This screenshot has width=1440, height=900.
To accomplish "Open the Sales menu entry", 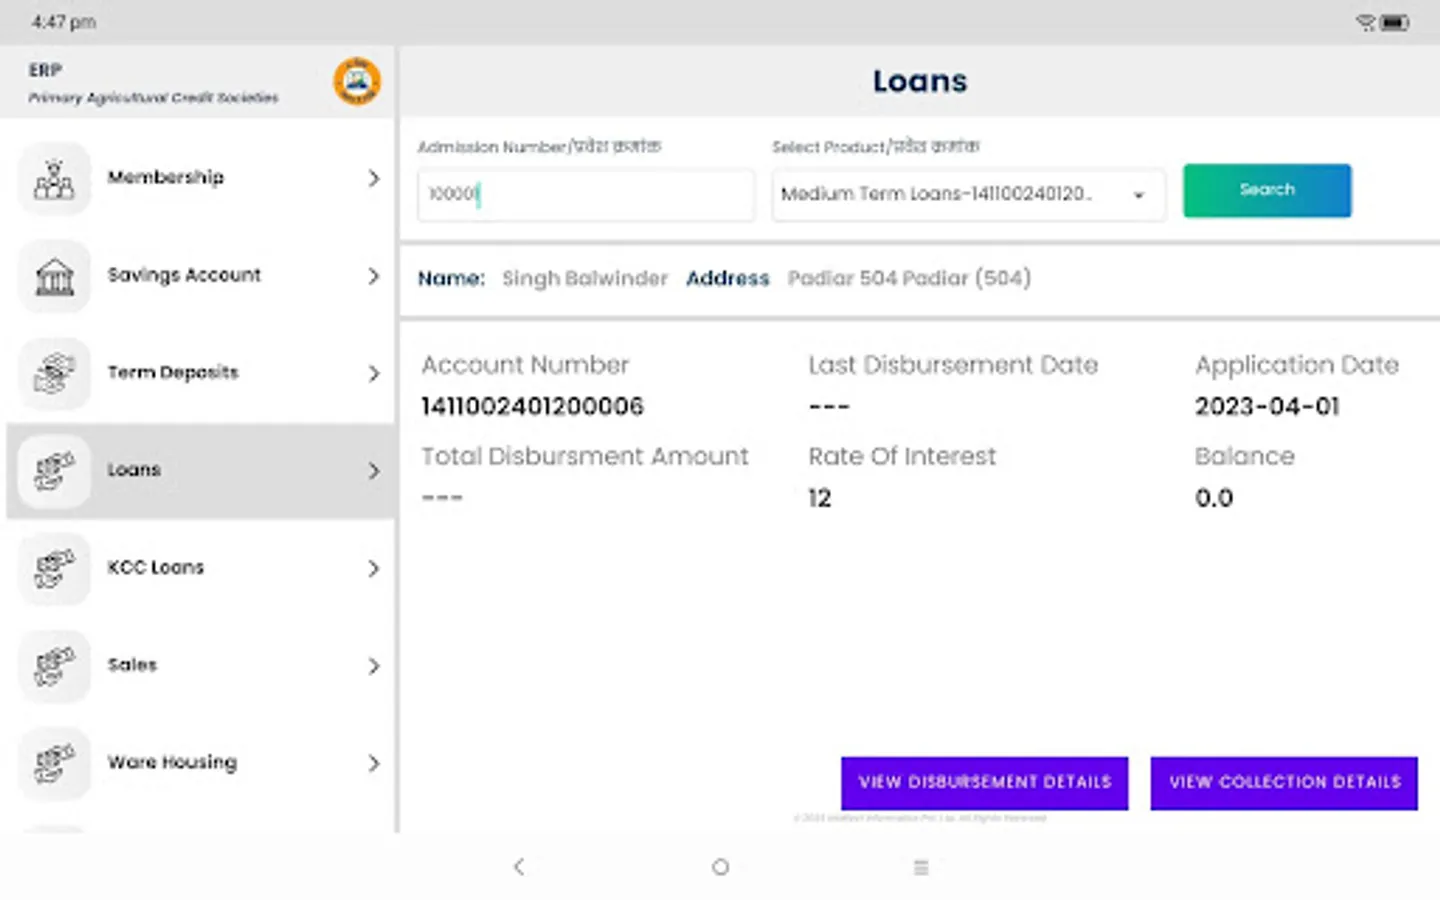I will (132, 665).
